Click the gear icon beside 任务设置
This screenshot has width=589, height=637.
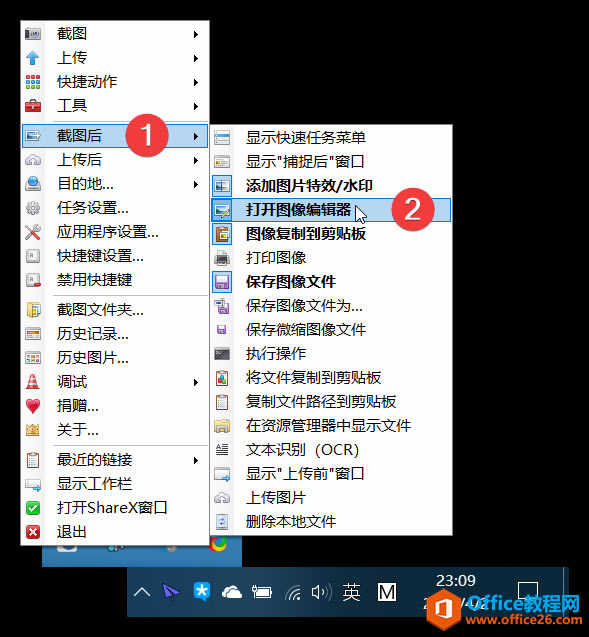(33, 208)
